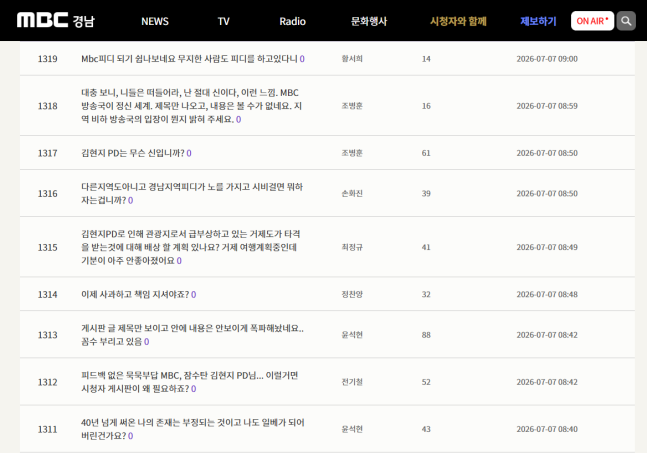Open post 1316 about 경남지역피디
647x453 pixels.
point(192,193)
